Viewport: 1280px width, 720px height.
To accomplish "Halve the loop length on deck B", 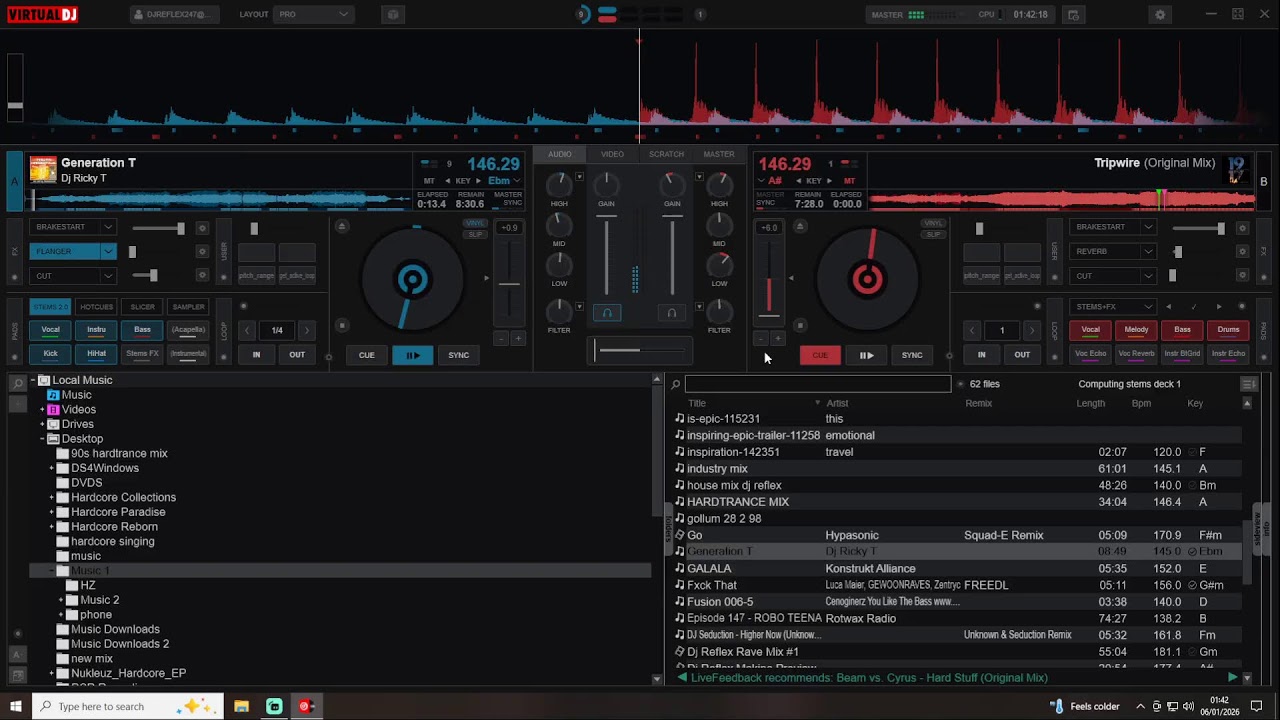I will 972,330.
